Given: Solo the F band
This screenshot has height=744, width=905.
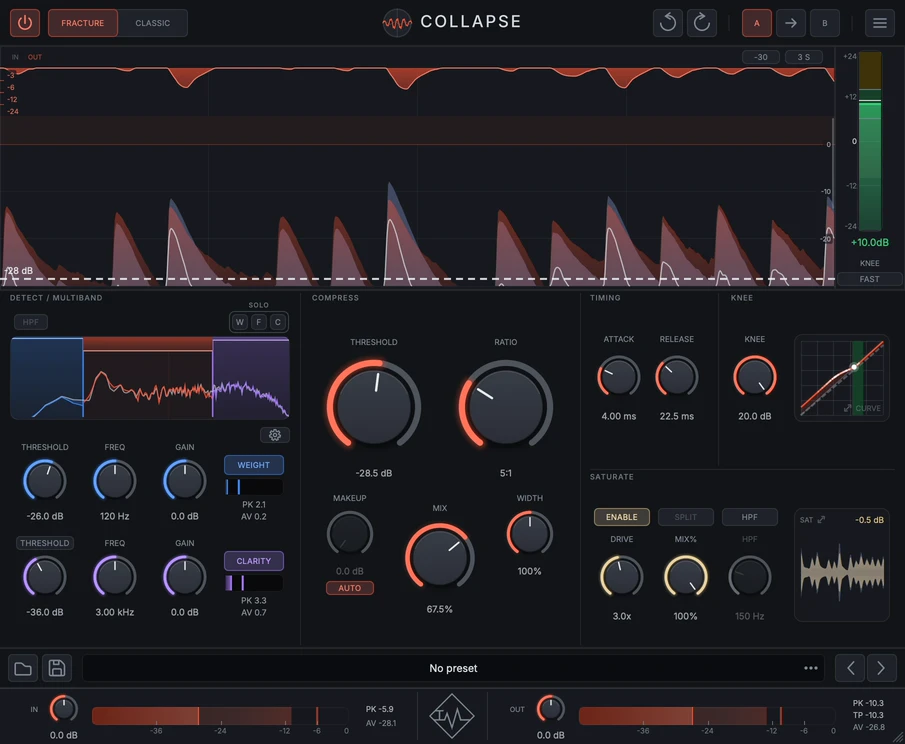Looking at the screenshot, I should (259, 322).
